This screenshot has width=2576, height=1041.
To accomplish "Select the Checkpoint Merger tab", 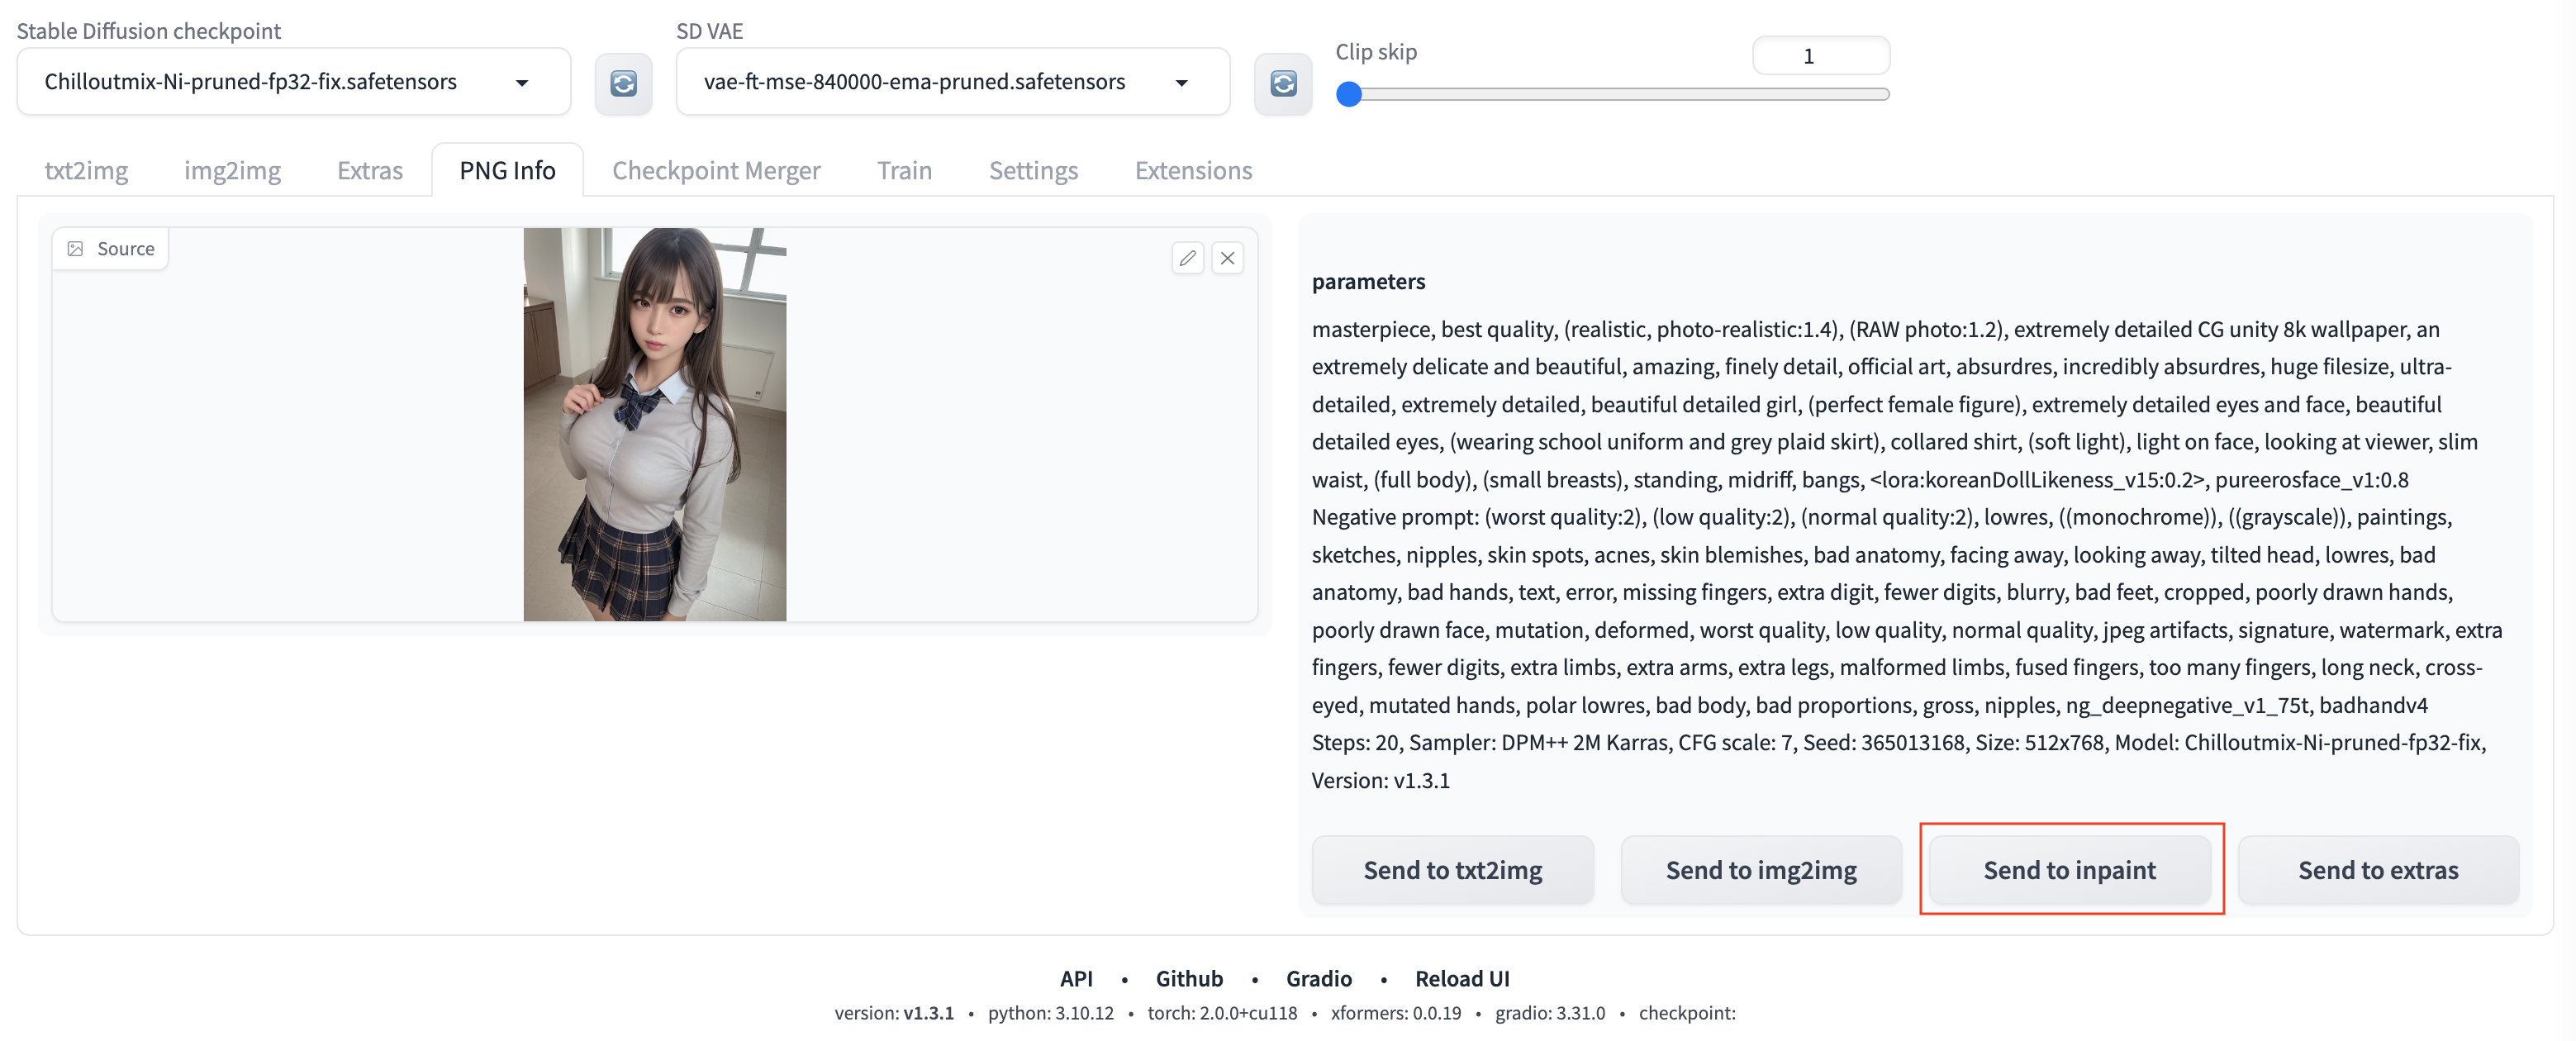I will tap(716, 170).
